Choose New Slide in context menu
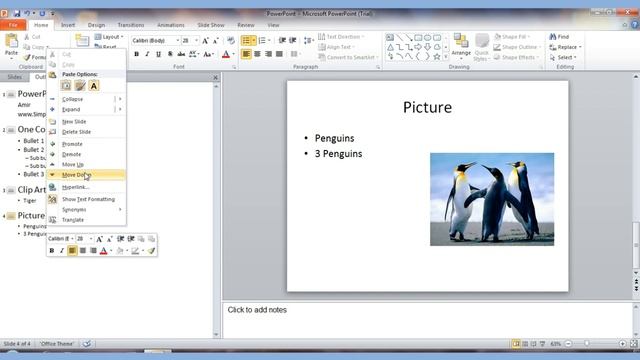 (86, 122)
